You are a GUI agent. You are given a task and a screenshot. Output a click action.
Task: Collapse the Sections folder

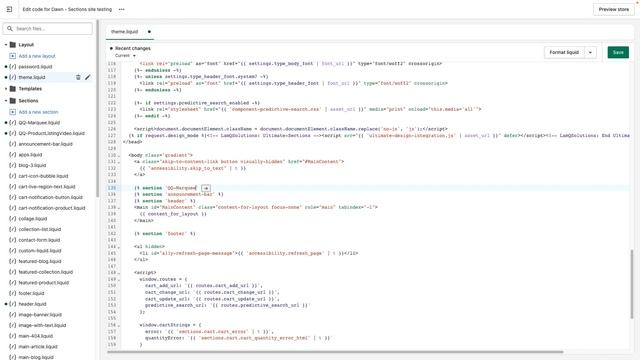point(6,100)
